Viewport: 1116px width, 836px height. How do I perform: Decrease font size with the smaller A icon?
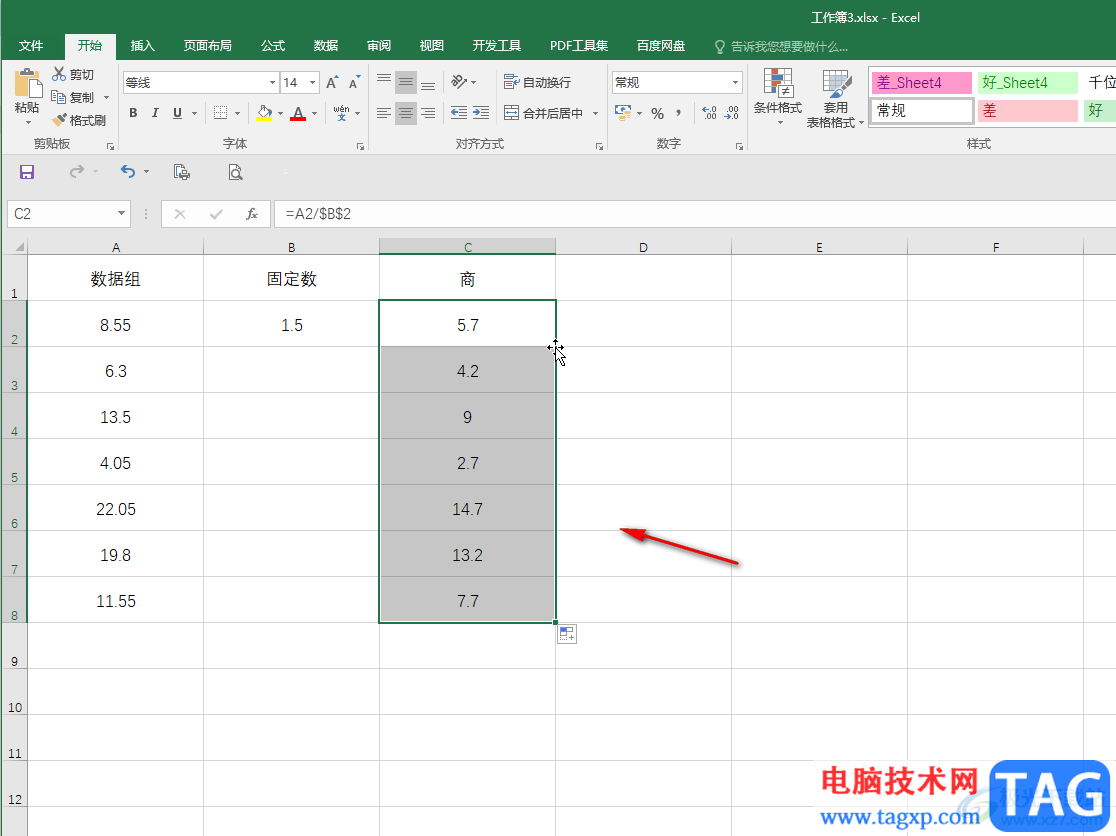(x=354, y=83)
